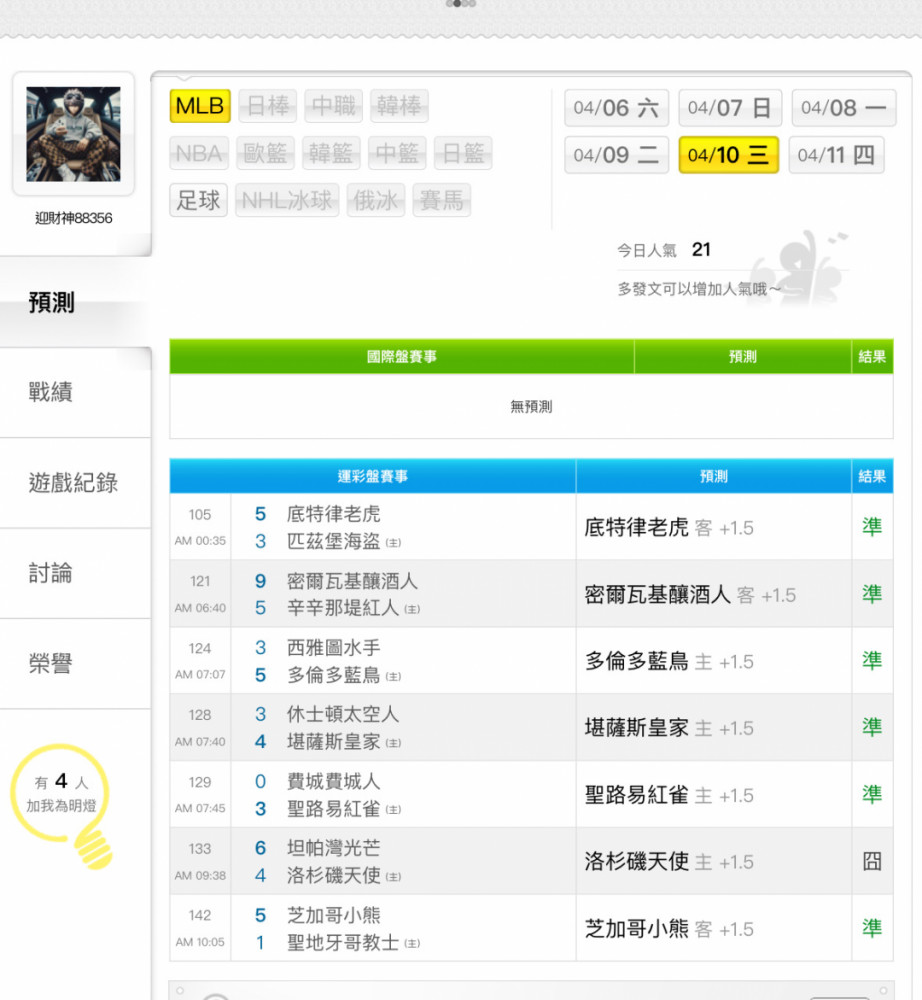The width and height of the screenshot is (922, 1000).
Task: Click the 密爾瓦基釀酒人 team name in game 121
Action: [x=353, y=581]
